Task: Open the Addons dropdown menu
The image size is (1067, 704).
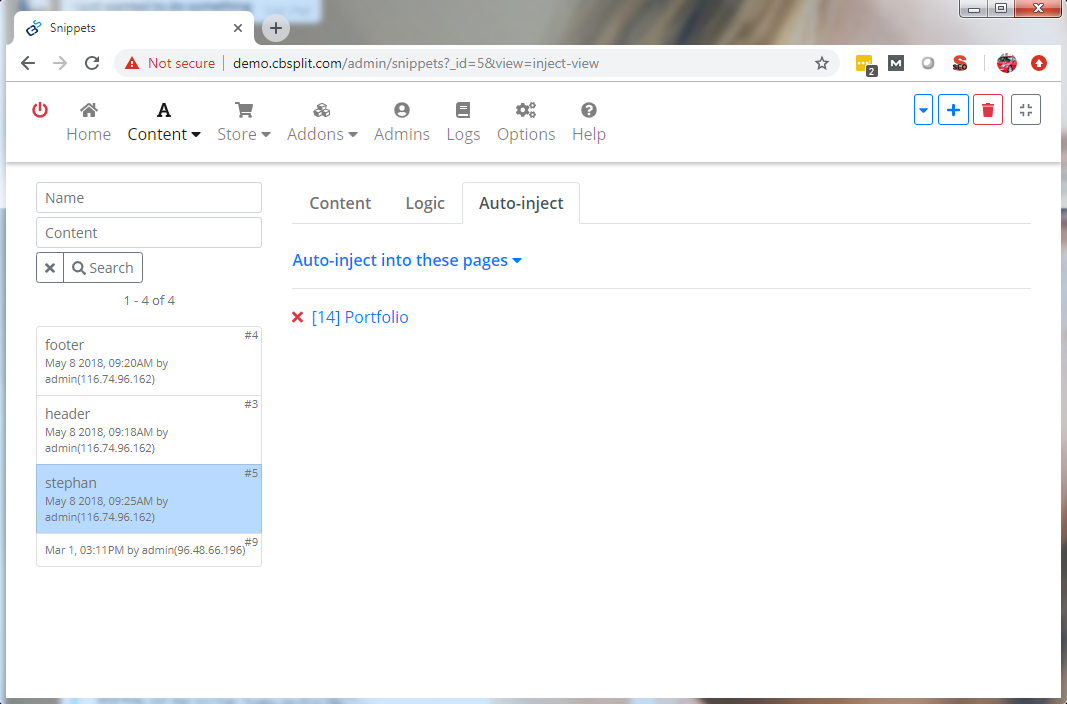Action: [322, 122]
